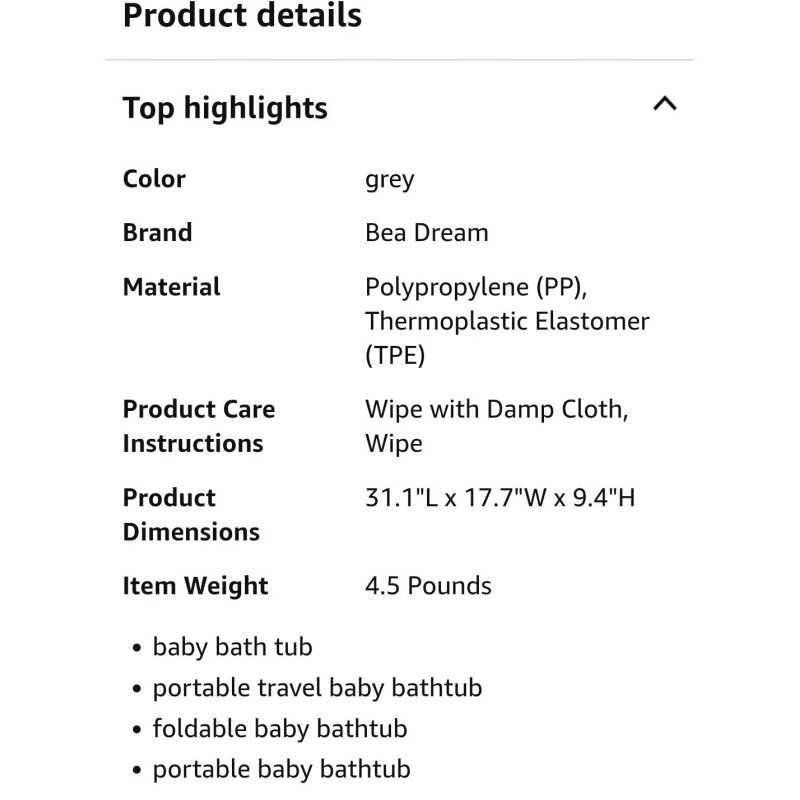Click the Item Weight label
800x800 pixels.
click(195, 585)
